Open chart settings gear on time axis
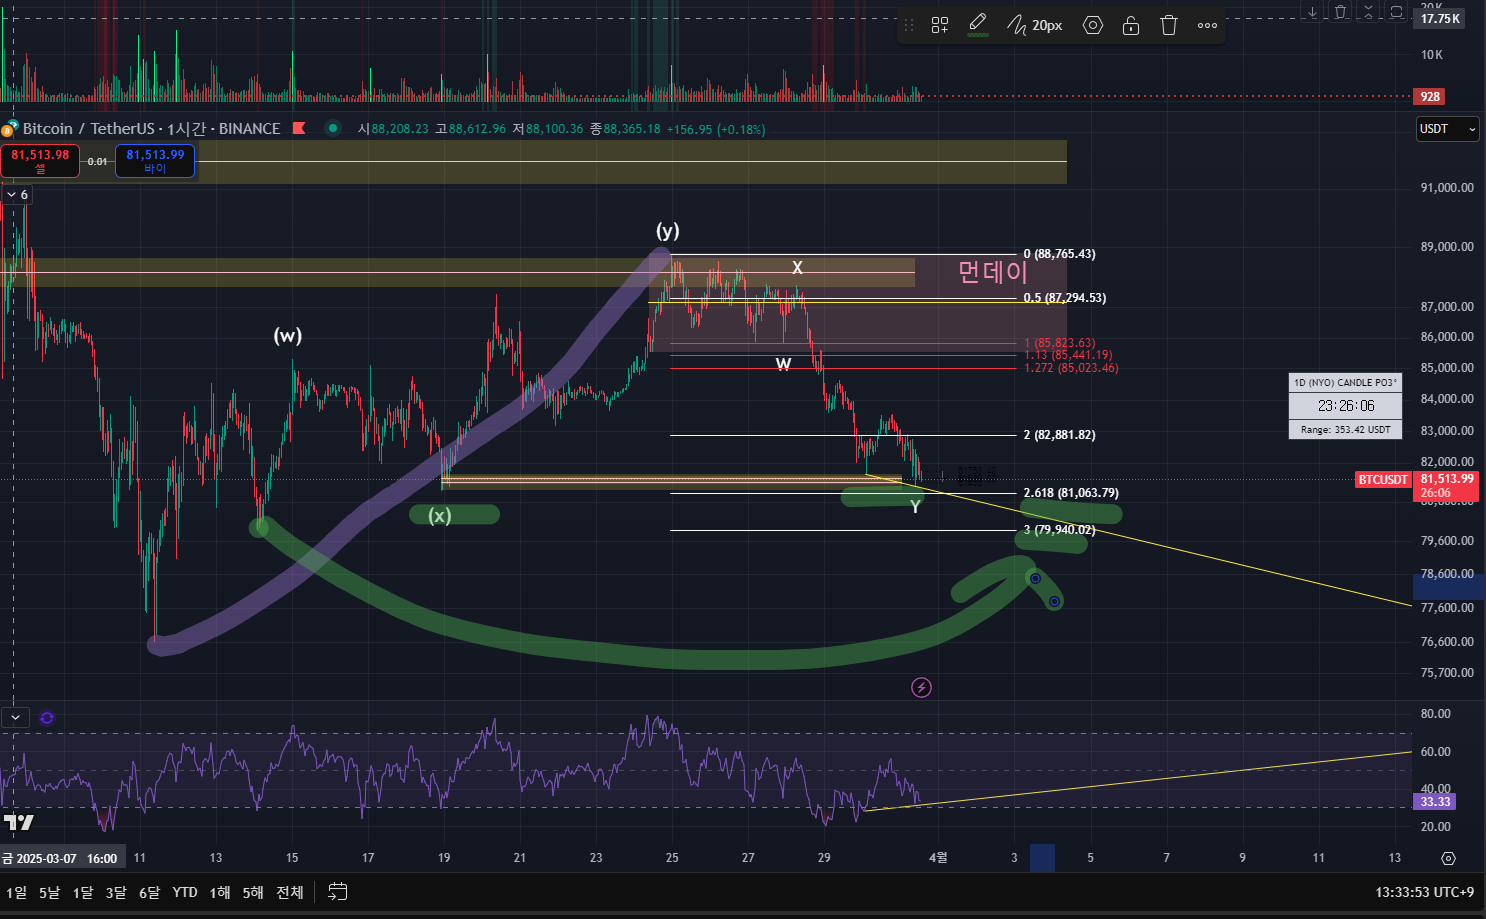This screenshot has height=919, width=1486. (x=1448, y=858)
